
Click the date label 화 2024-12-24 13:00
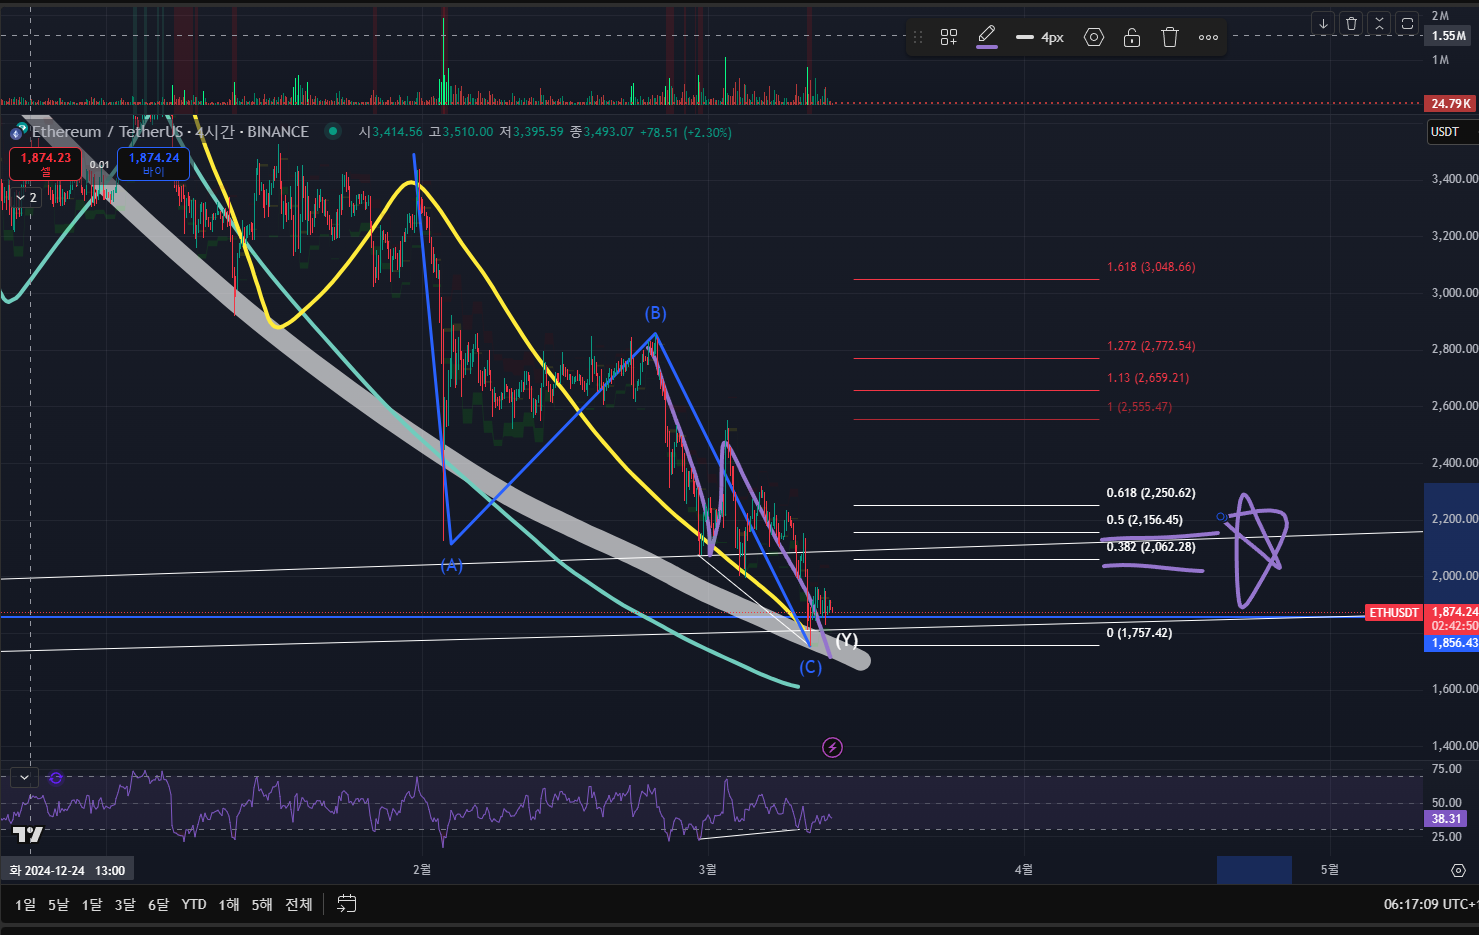click(67, 870)
